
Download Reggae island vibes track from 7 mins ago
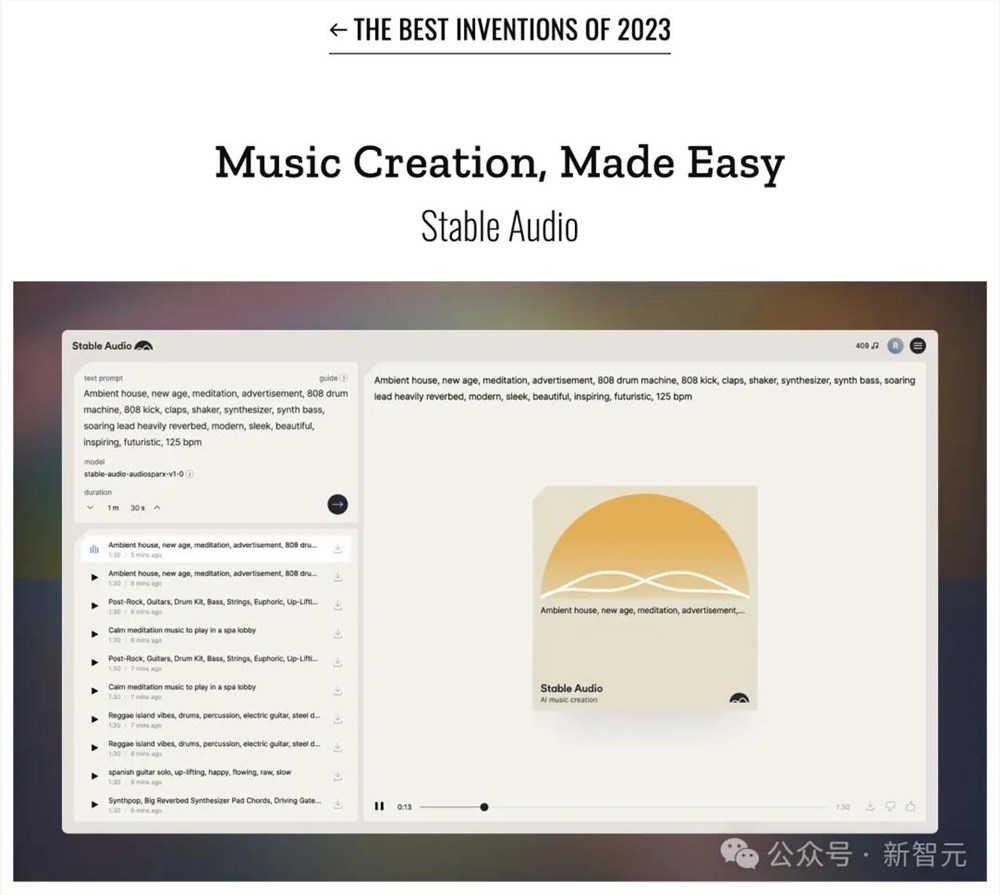click(x=337, y=720)
